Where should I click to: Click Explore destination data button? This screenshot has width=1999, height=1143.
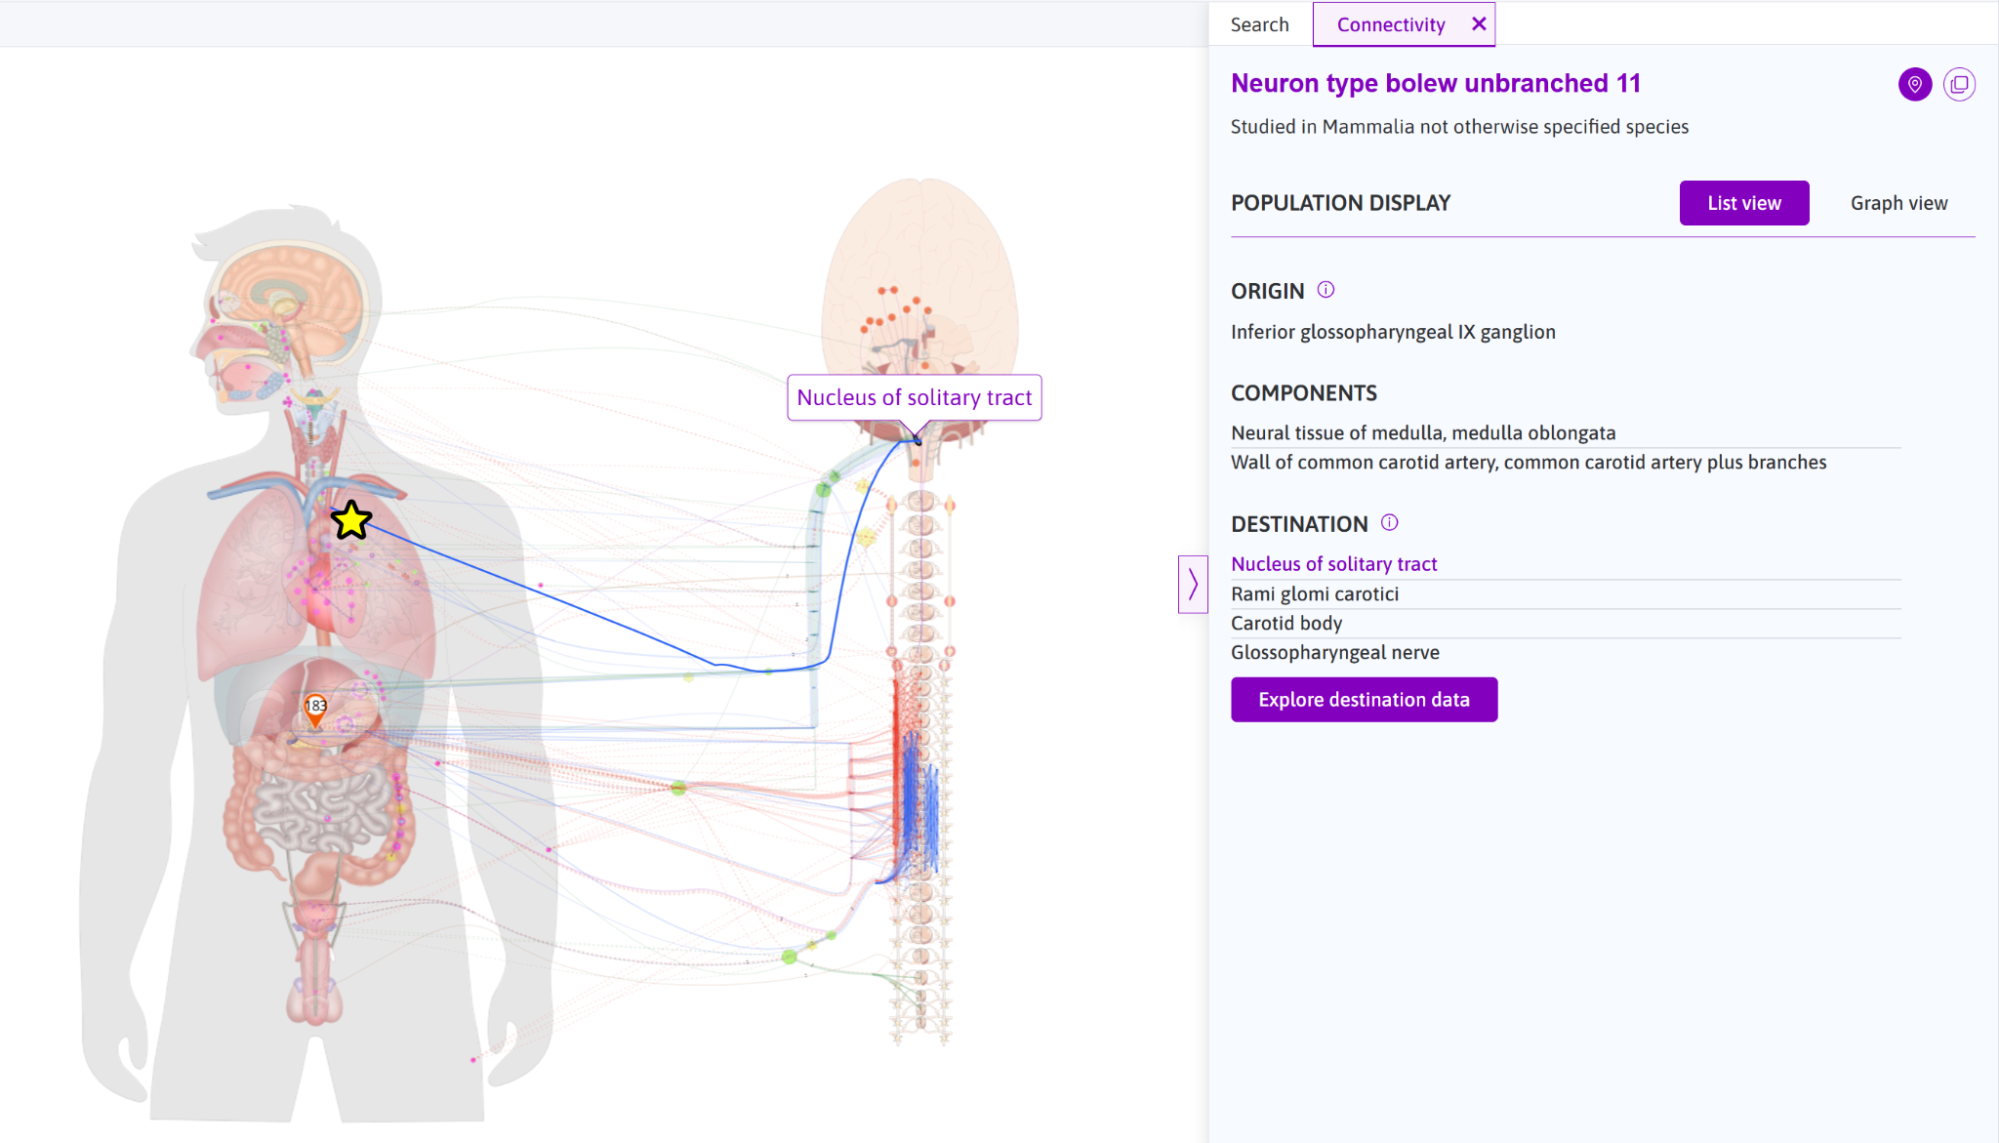click(1363, 700)
